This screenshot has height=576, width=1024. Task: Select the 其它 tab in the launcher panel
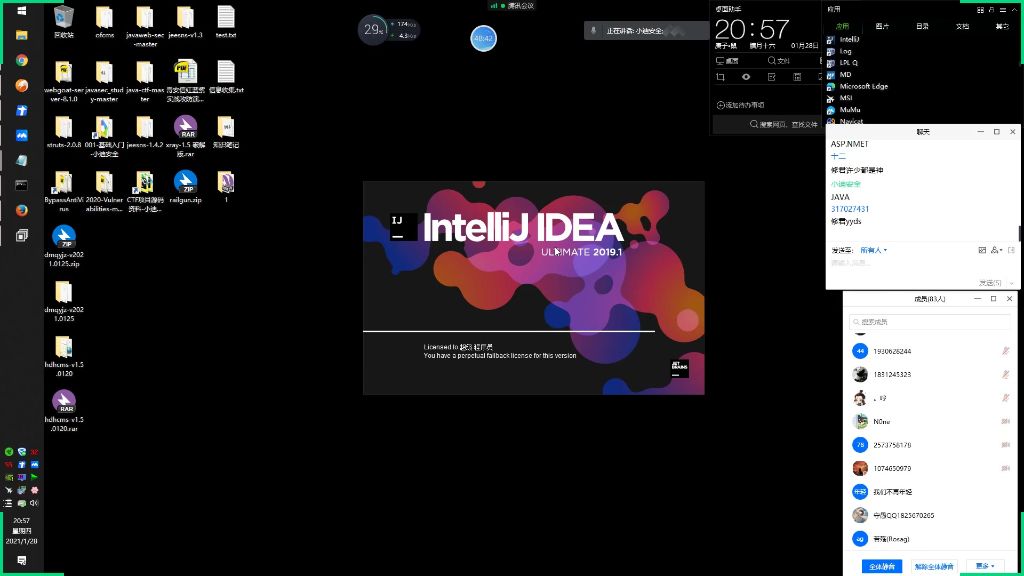[1002, 26]
